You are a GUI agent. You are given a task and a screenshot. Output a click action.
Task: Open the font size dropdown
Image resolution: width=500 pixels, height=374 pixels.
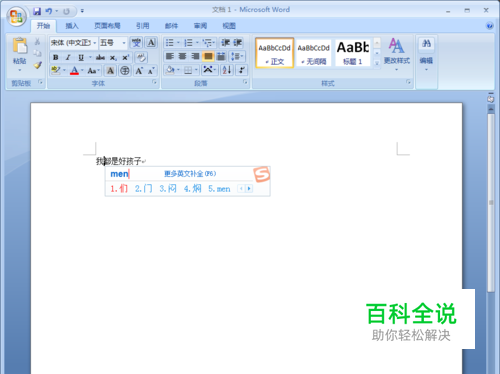(124, 43)
